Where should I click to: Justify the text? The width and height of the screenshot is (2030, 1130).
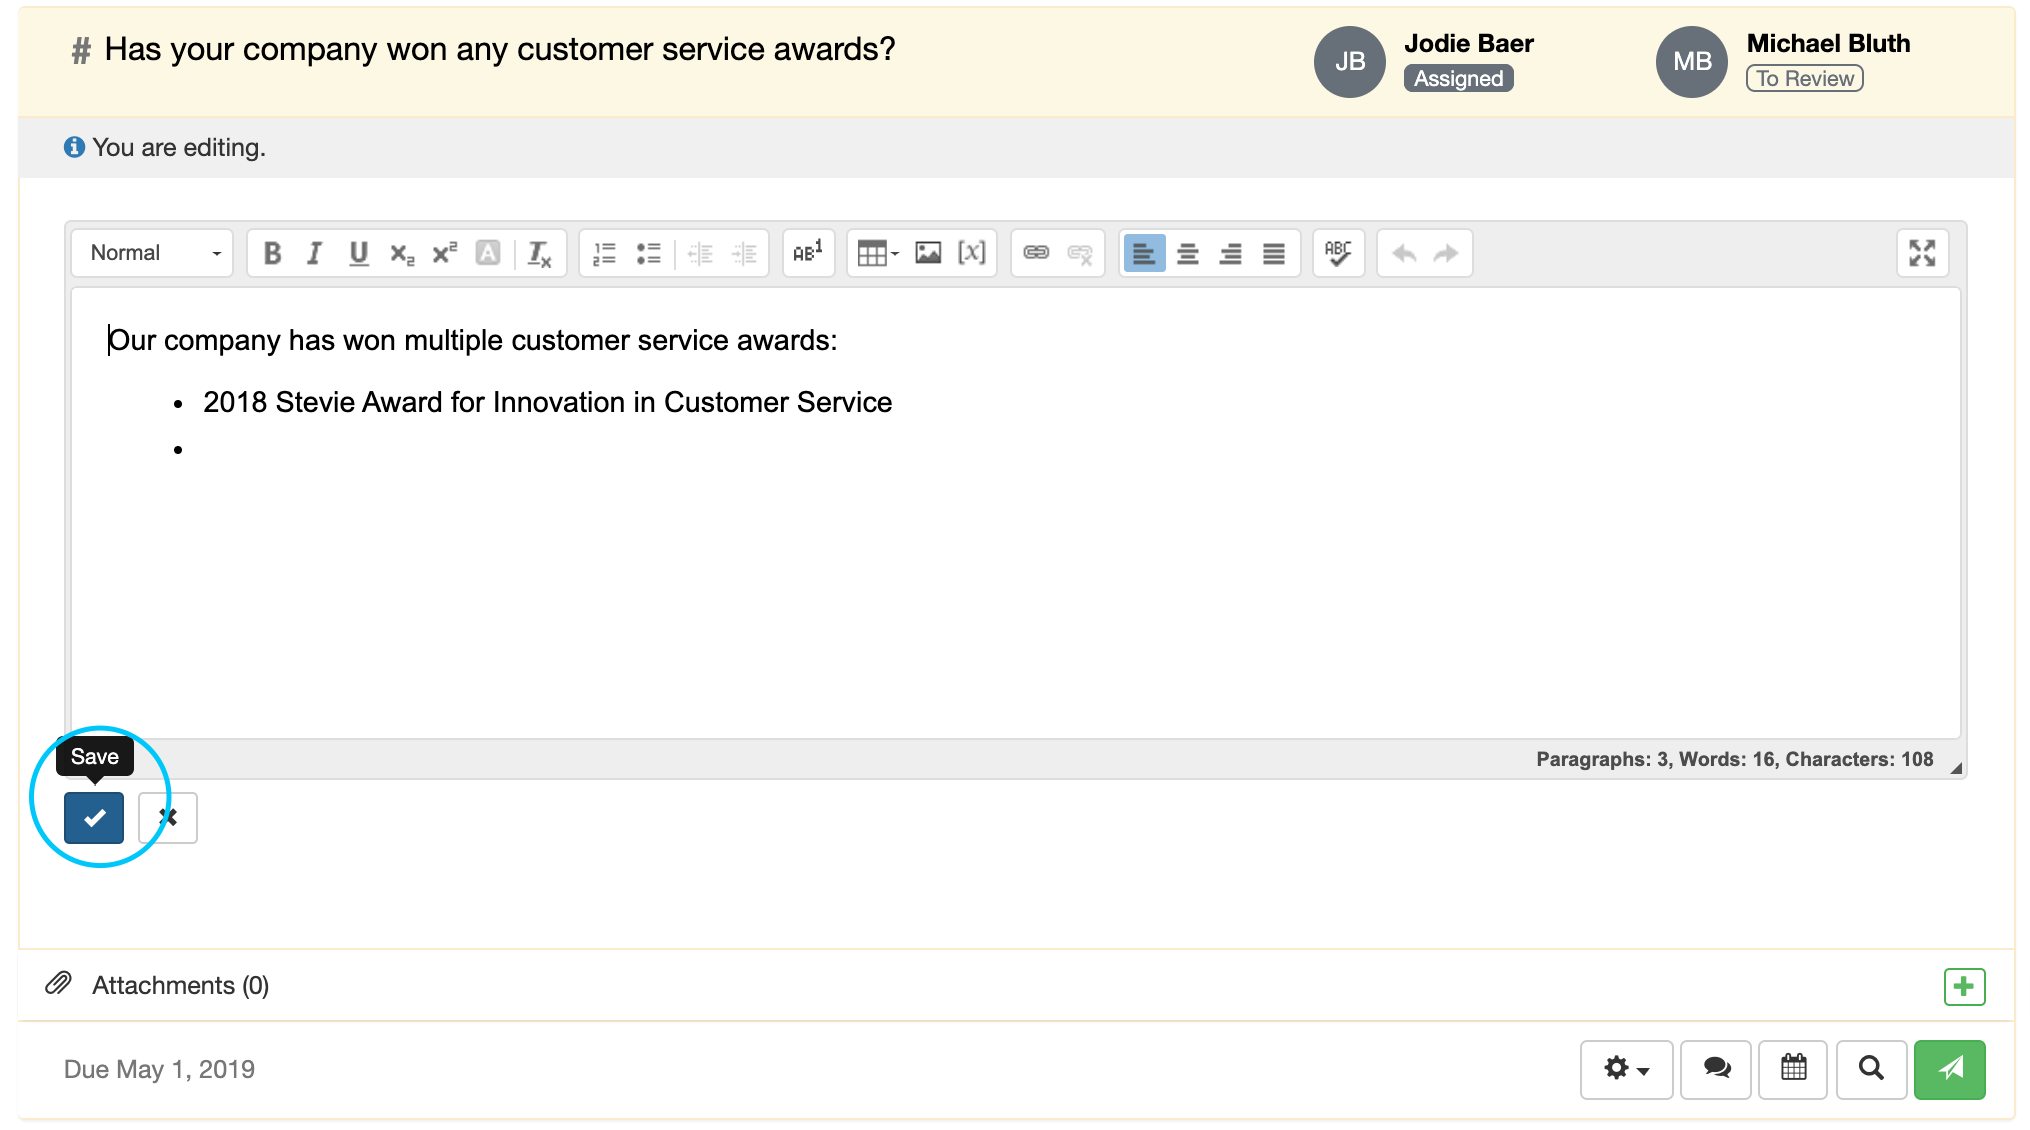1273,253
